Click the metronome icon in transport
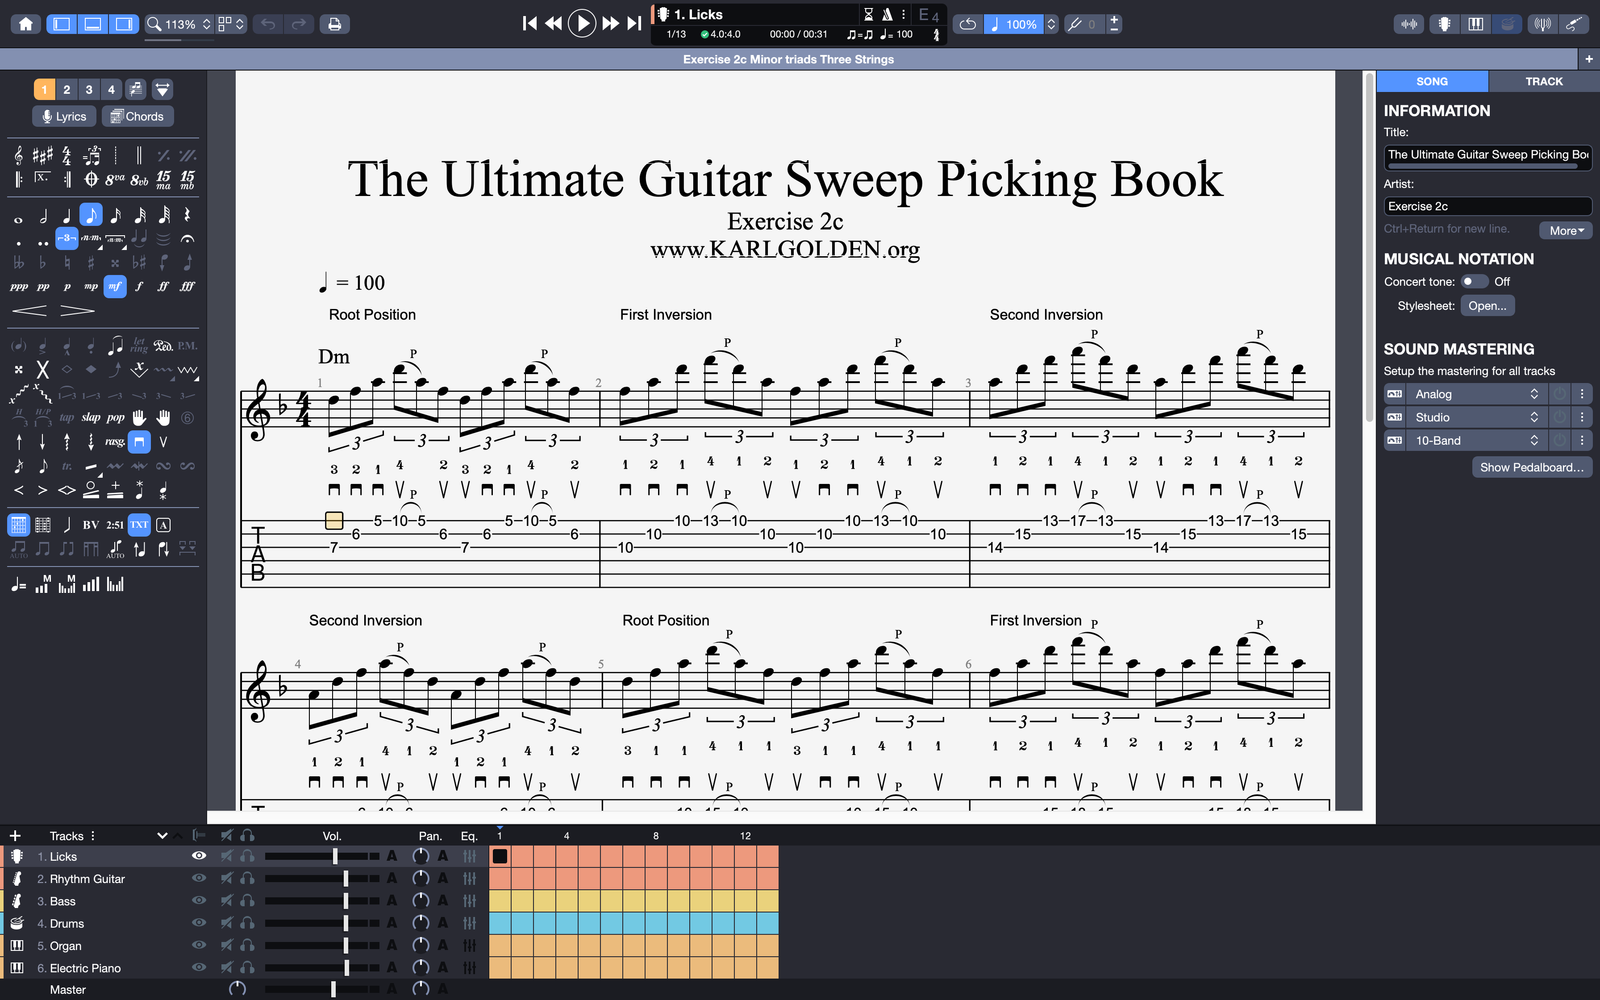This screenshot has width=1600, height=1000. tap(887, 14)
